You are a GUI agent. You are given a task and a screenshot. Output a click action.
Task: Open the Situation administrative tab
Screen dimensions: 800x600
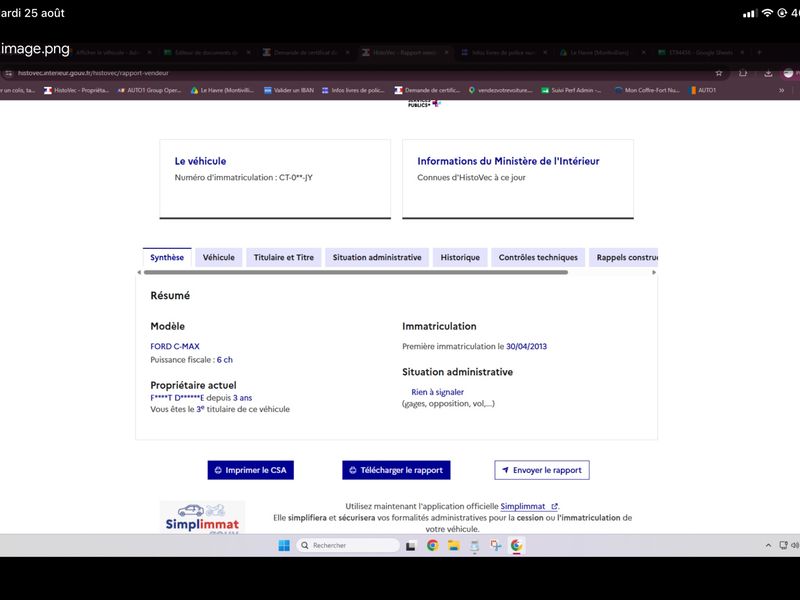tap(377, 258)
